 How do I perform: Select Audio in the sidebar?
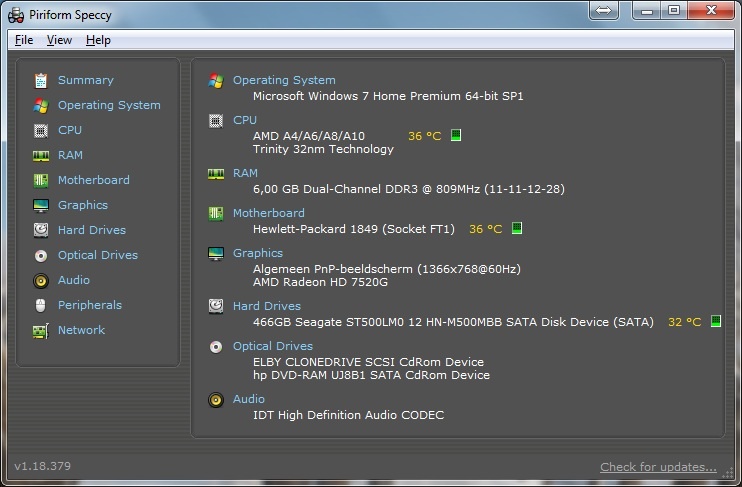(x=74, y=280)
